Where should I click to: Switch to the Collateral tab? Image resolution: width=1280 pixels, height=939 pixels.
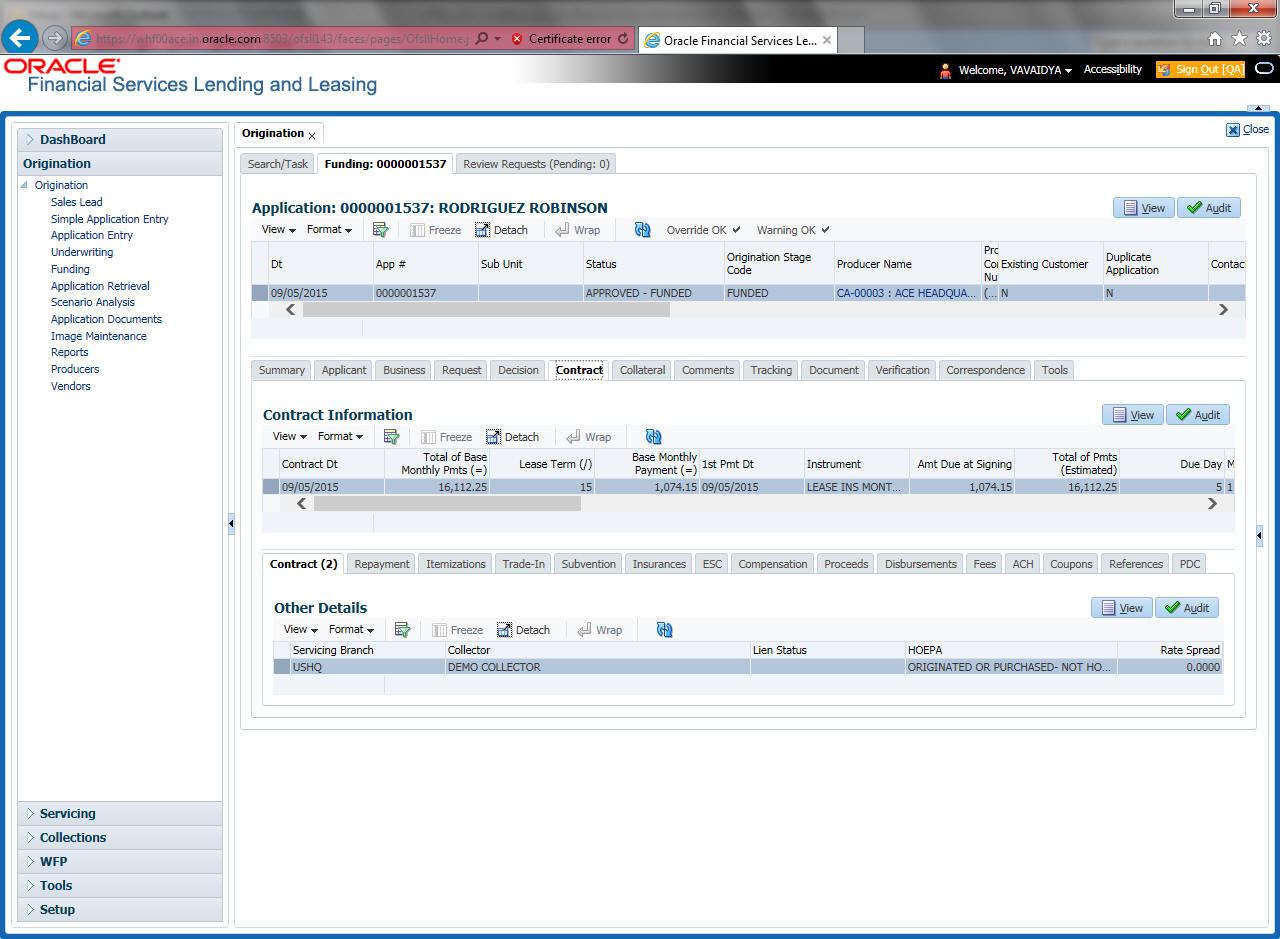click(642, 370)
